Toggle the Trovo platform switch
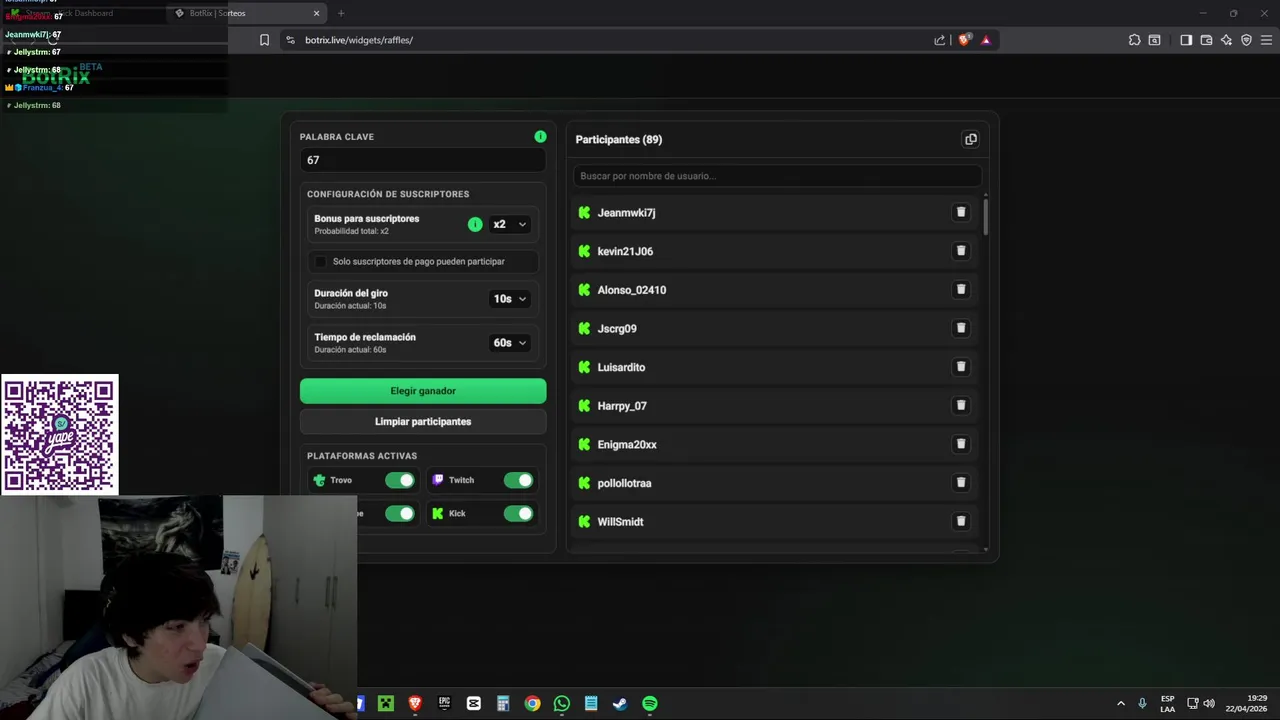The width and height of the screenshot is (1280, 720). click(400, 480)
